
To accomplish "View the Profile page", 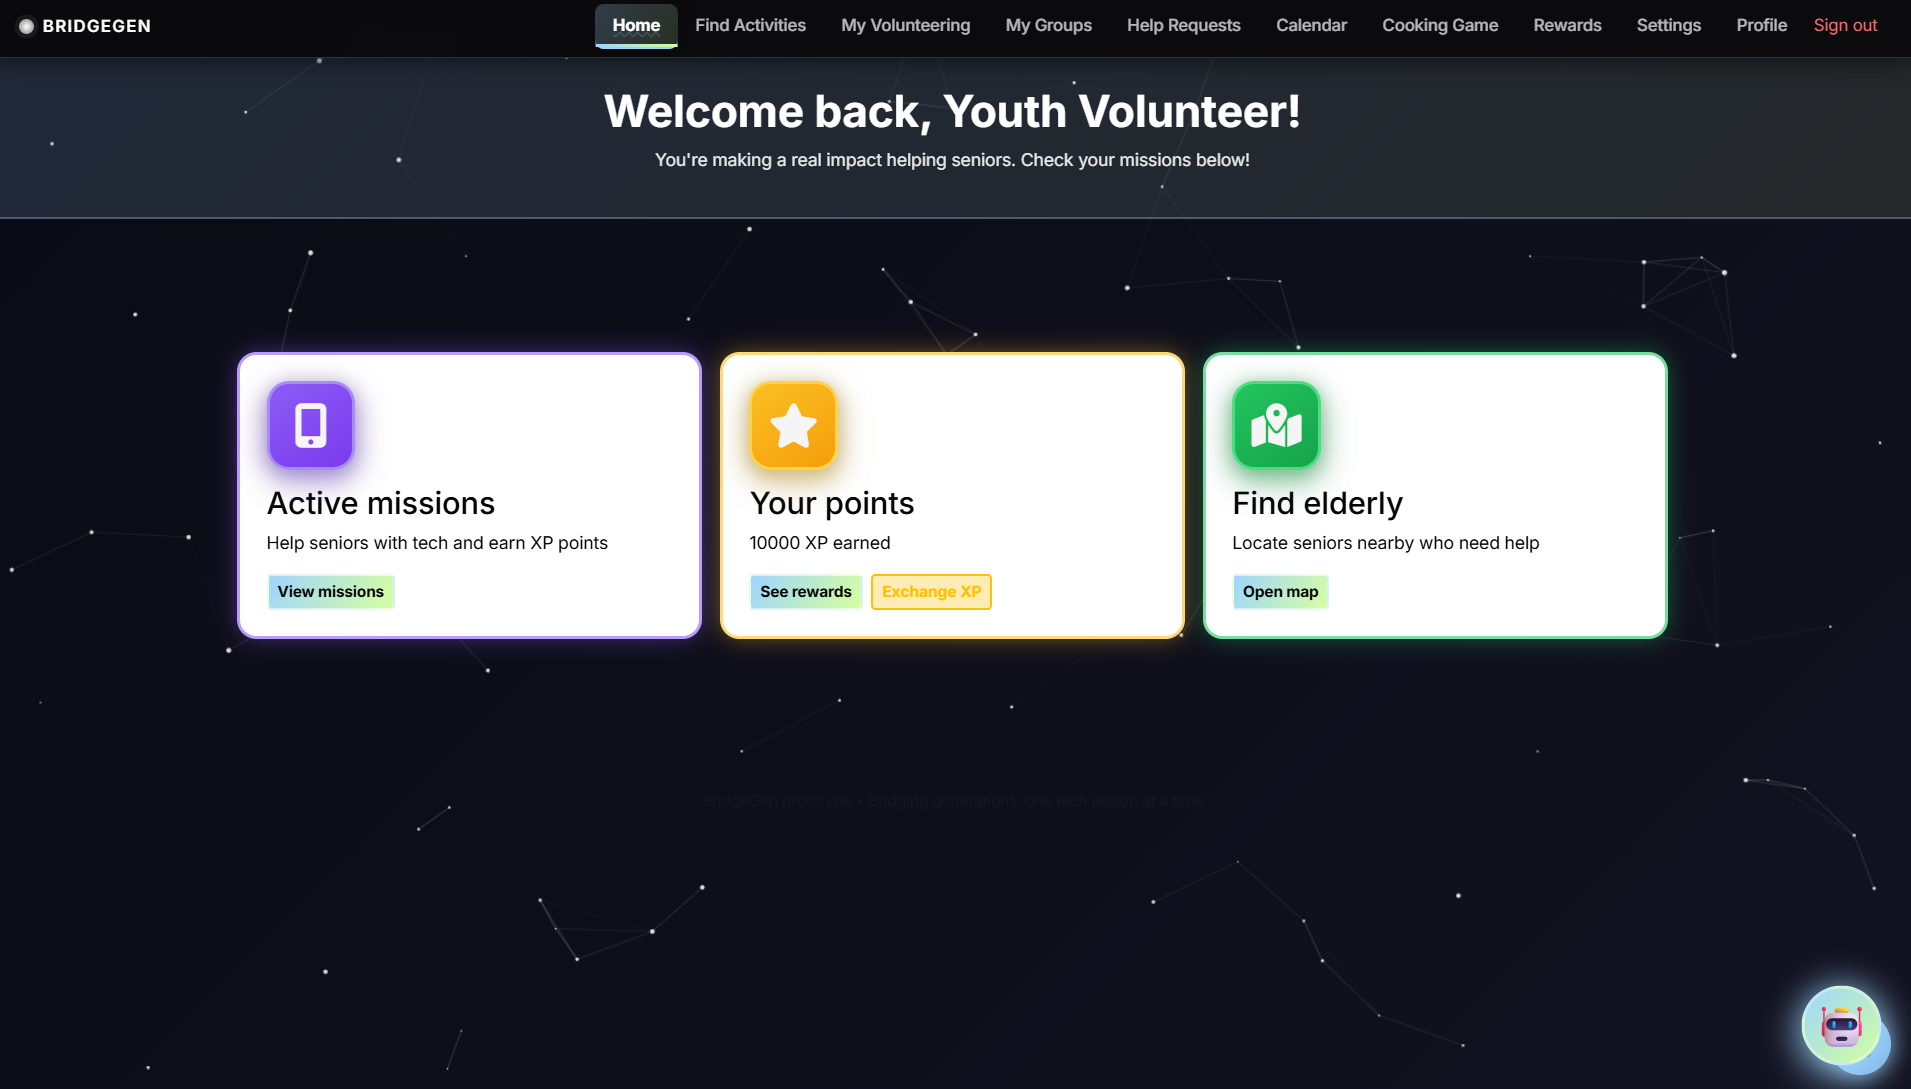I will (1761, 25).
